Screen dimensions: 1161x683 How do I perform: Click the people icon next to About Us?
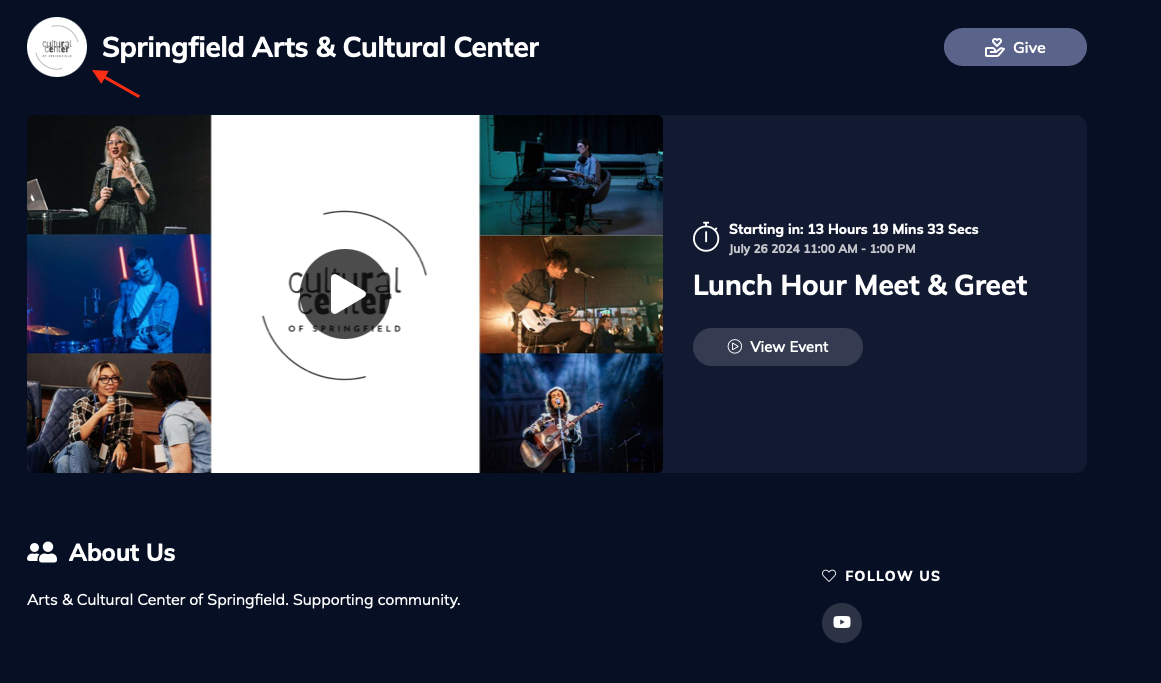42,552
